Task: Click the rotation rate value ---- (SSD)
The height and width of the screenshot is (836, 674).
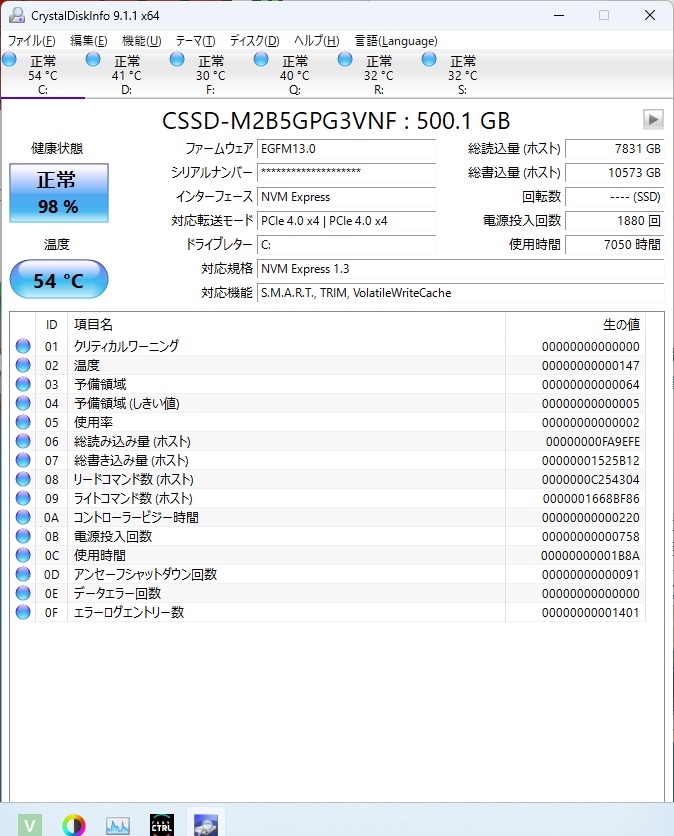Action: click(614, 197)
